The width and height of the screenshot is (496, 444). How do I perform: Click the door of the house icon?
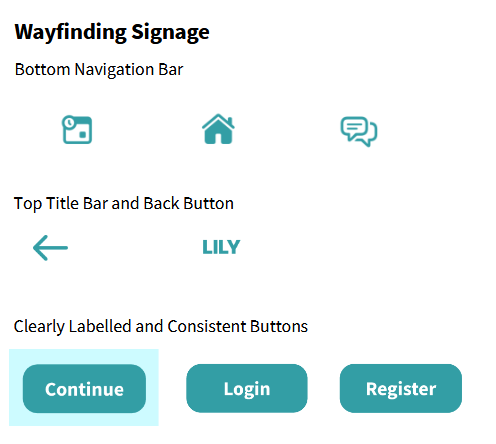[x=218, y=139]
